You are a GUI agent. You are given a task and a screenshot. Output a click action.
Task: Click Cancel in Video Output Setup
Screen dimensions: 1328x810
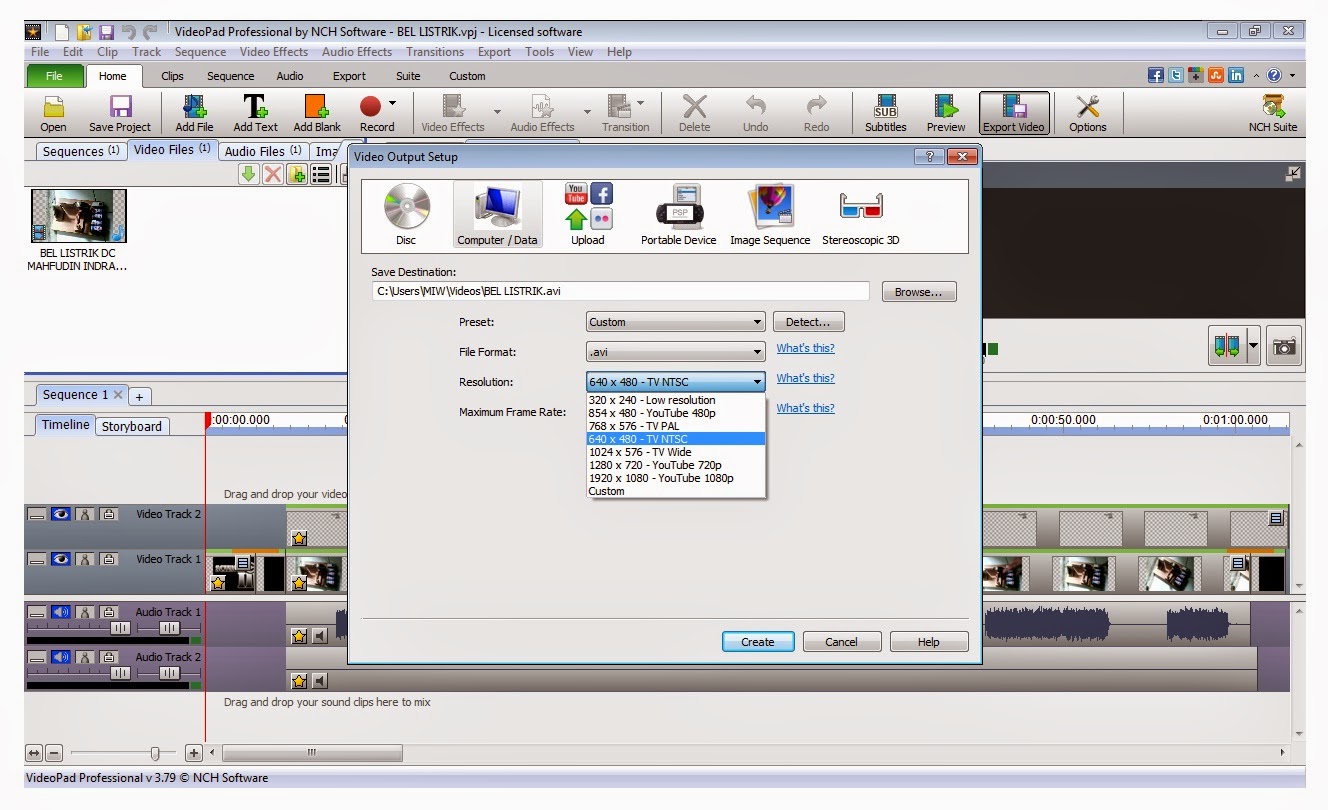[842, 642]
